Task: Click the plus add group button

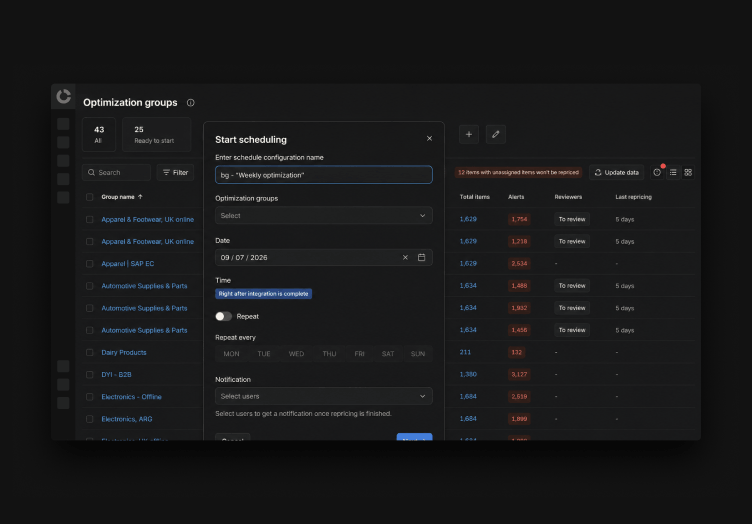Action: [x=469, y=134]
